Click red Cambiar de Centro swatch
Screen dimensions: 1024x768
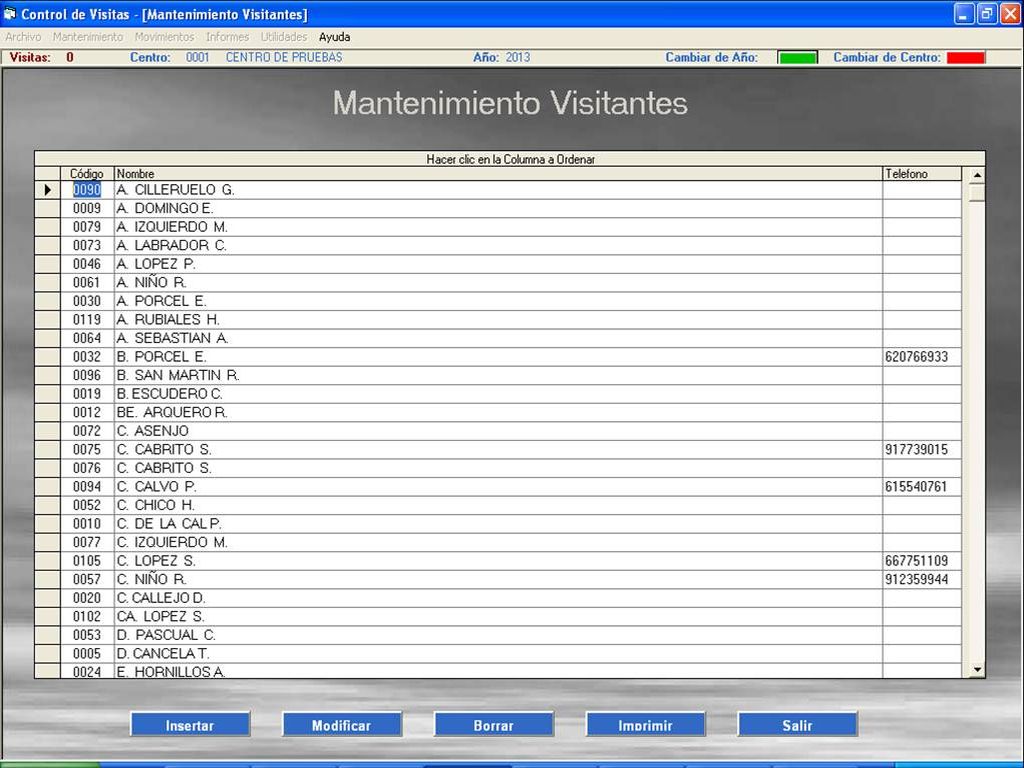[x=965, y=58]
